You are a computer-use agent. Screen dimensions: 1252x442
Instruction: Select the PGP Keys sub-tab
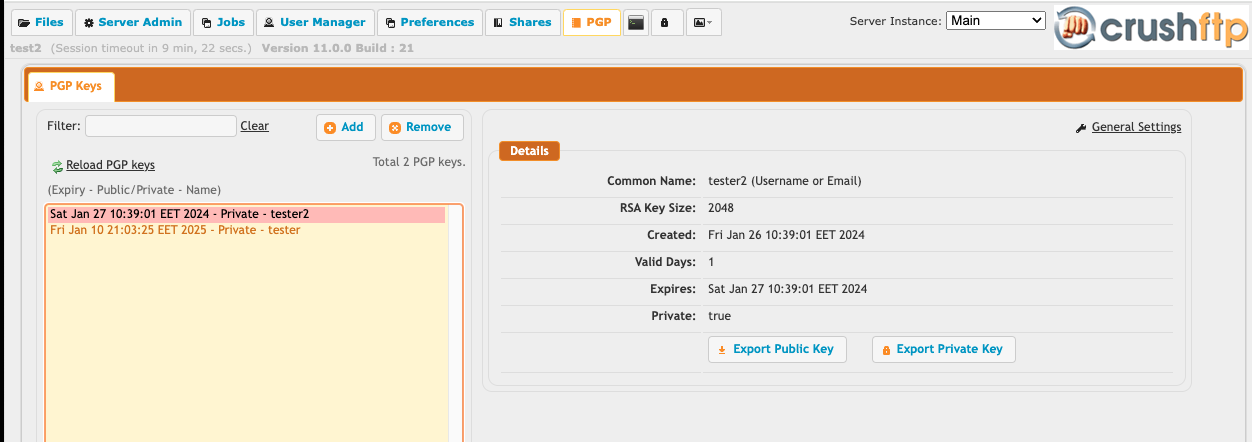point(70,87)
